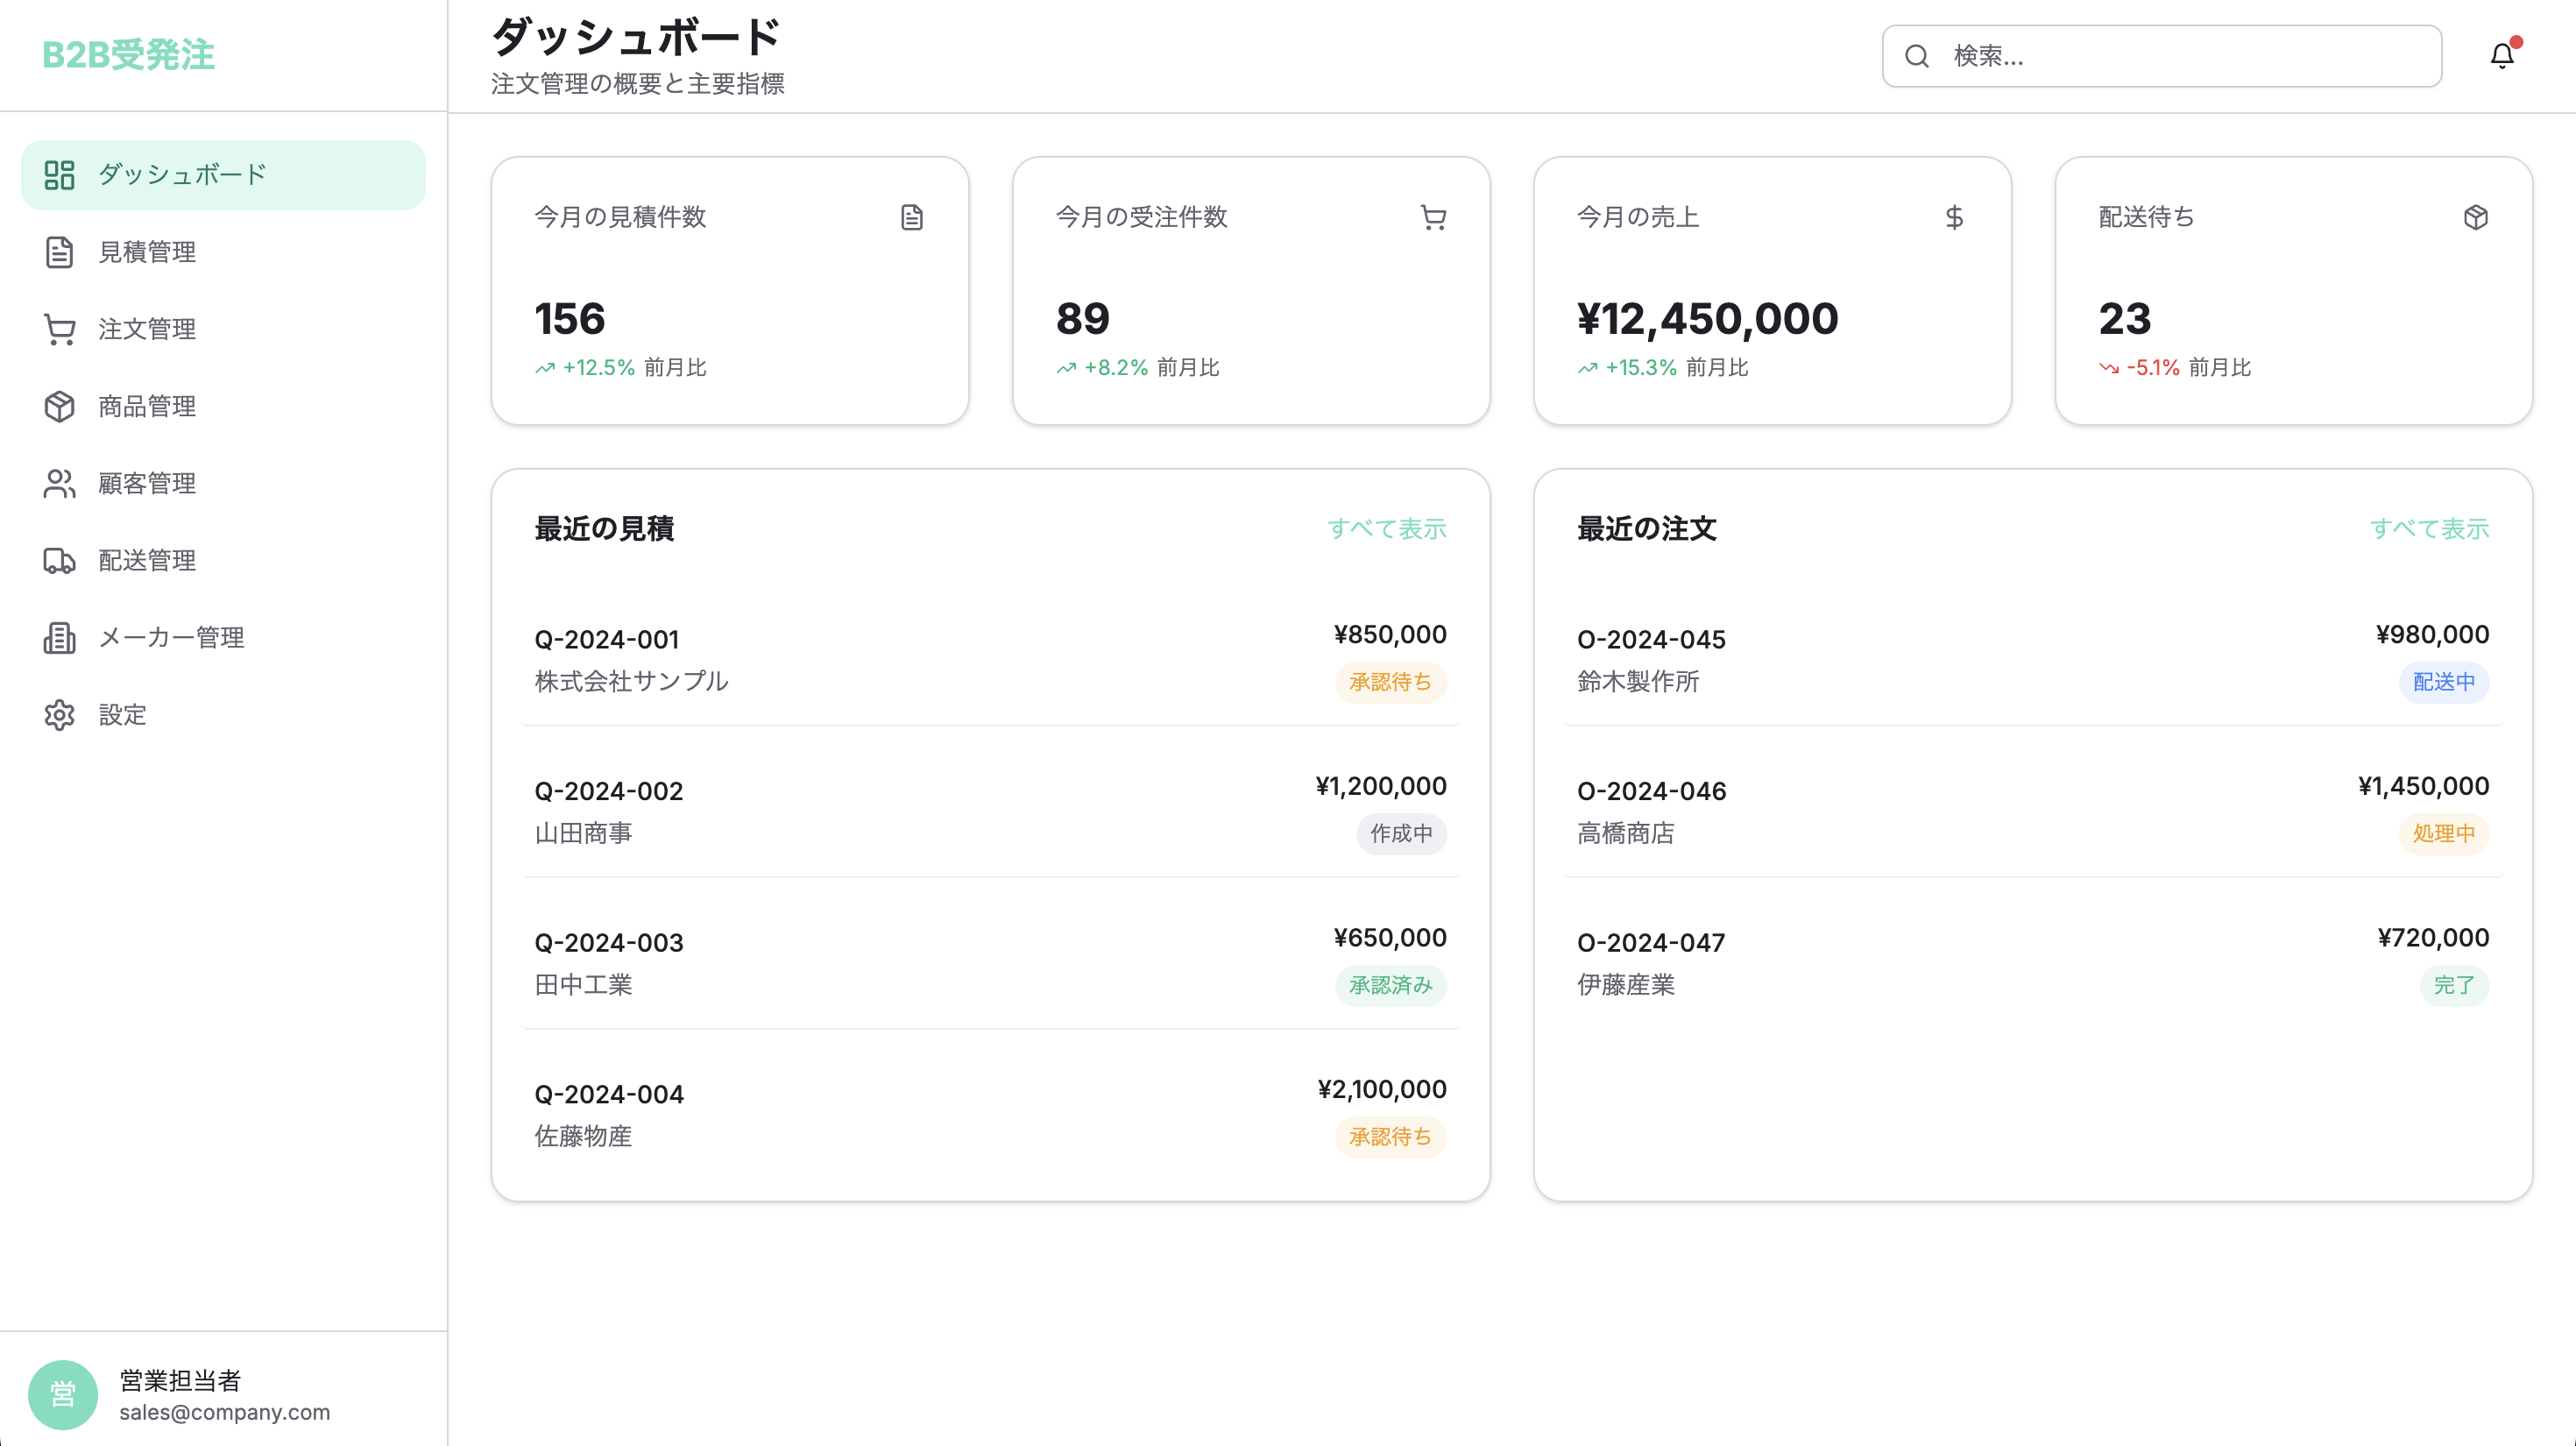Open メーカー管理 with the building icon
This screenshot has width=2576, height=1446.
coord(60,638)
